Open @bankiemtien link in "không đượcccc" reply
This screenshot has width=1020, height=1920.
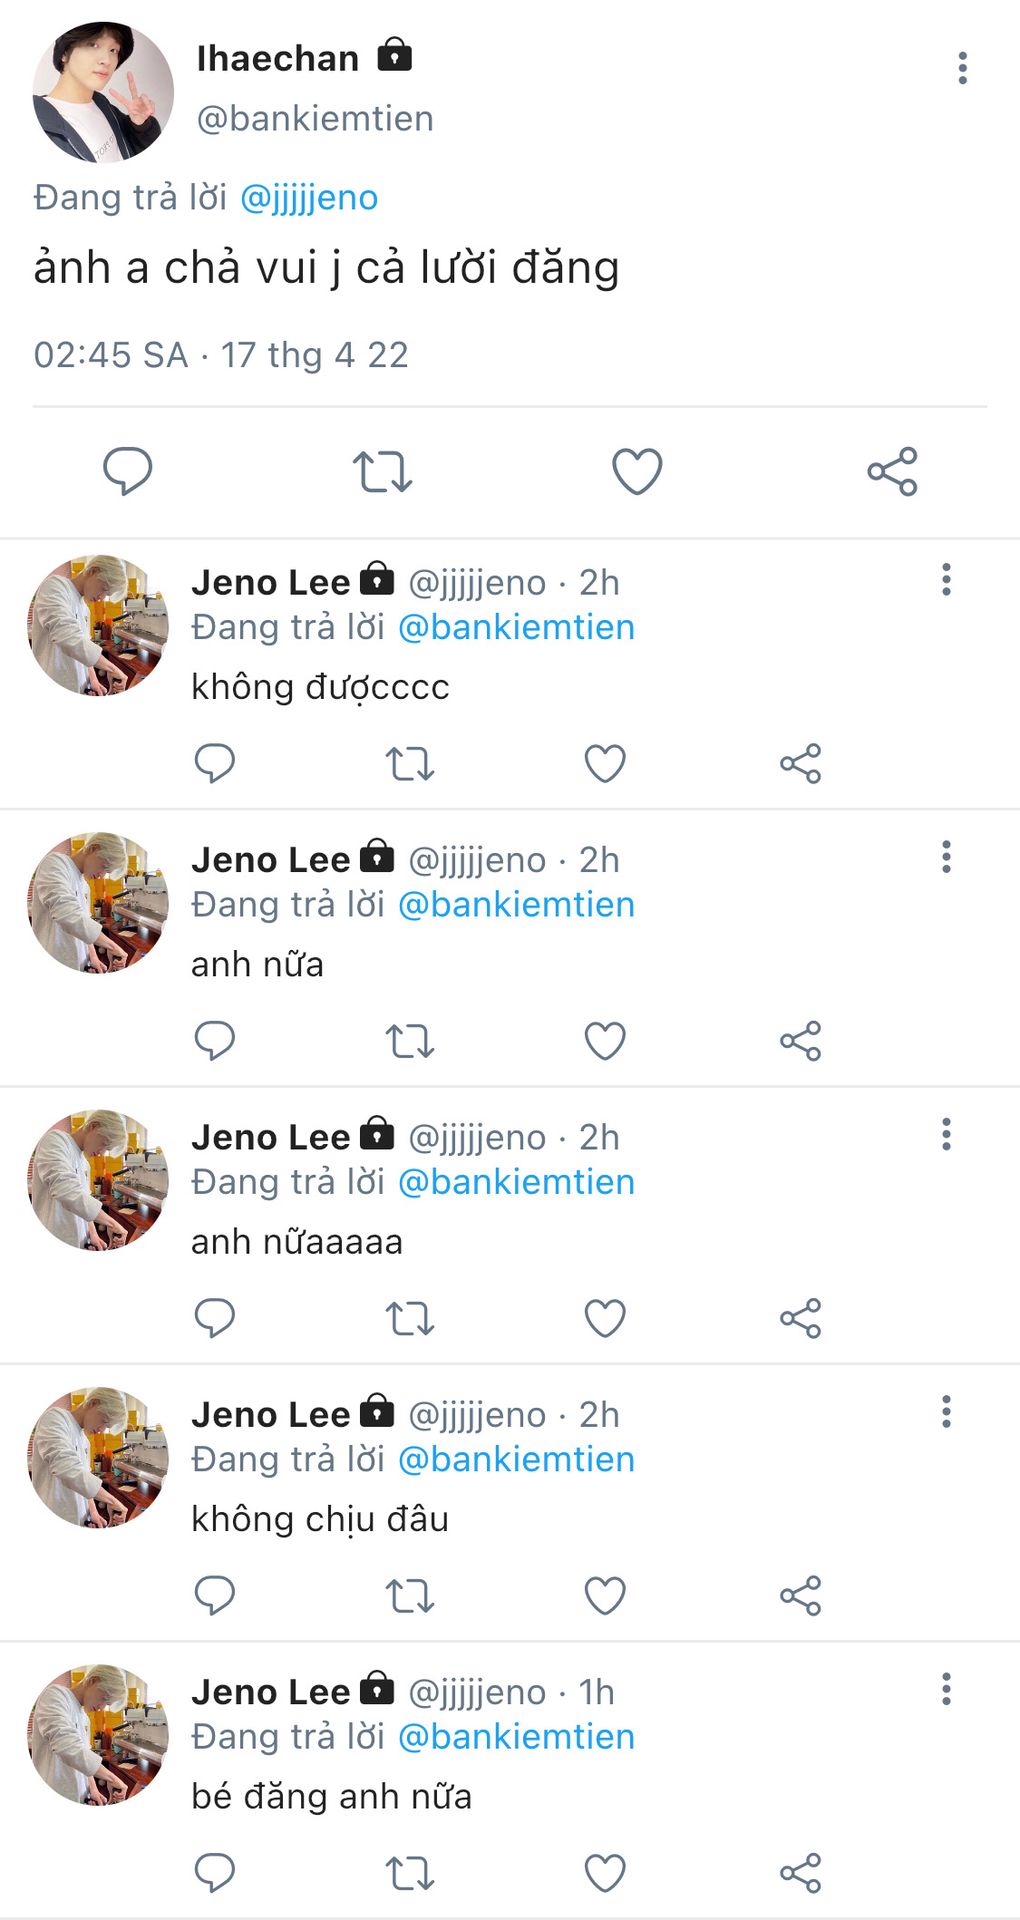point(516,628)
